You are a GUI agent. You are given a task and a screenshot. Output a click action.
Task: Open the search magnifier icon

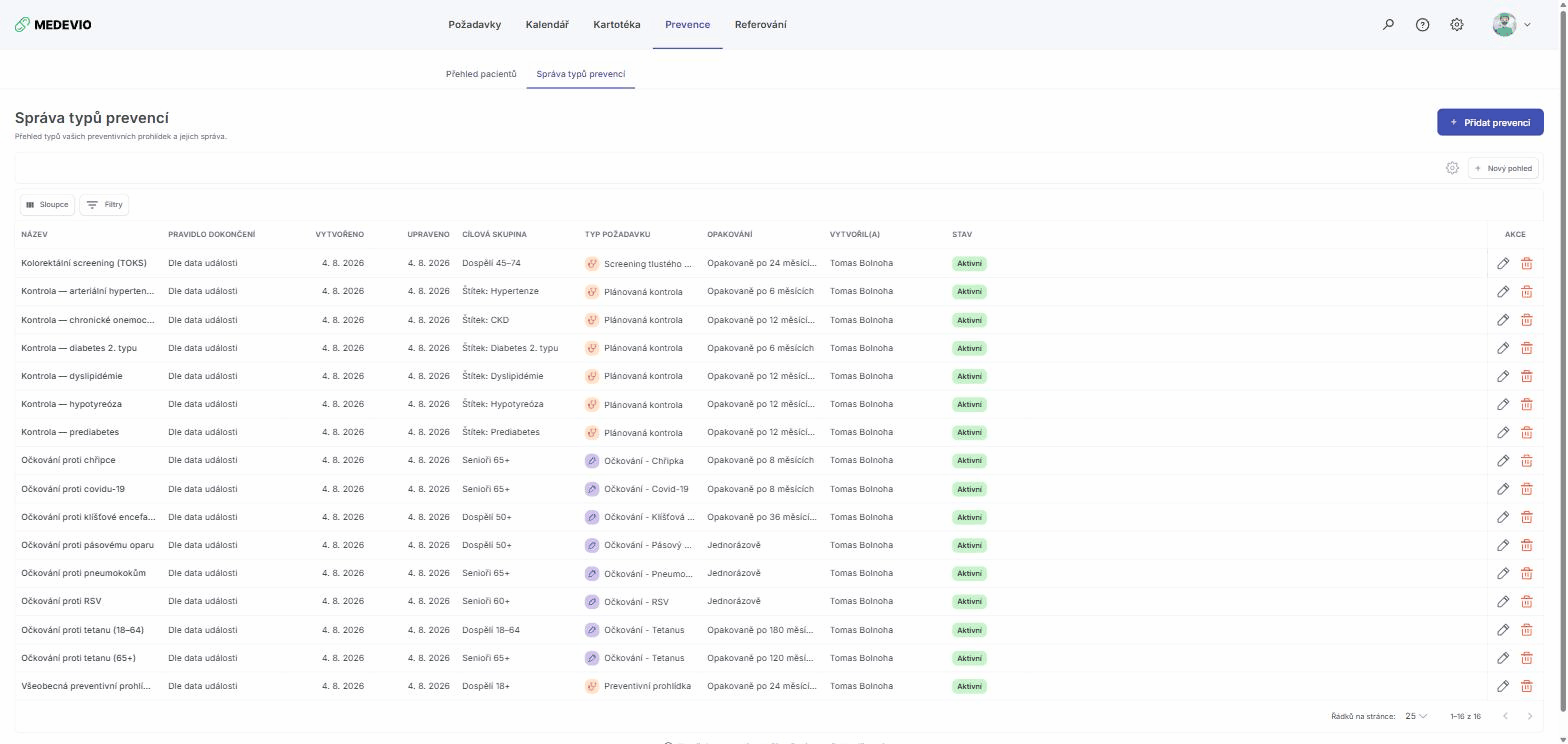click(x=1388, y=25)
